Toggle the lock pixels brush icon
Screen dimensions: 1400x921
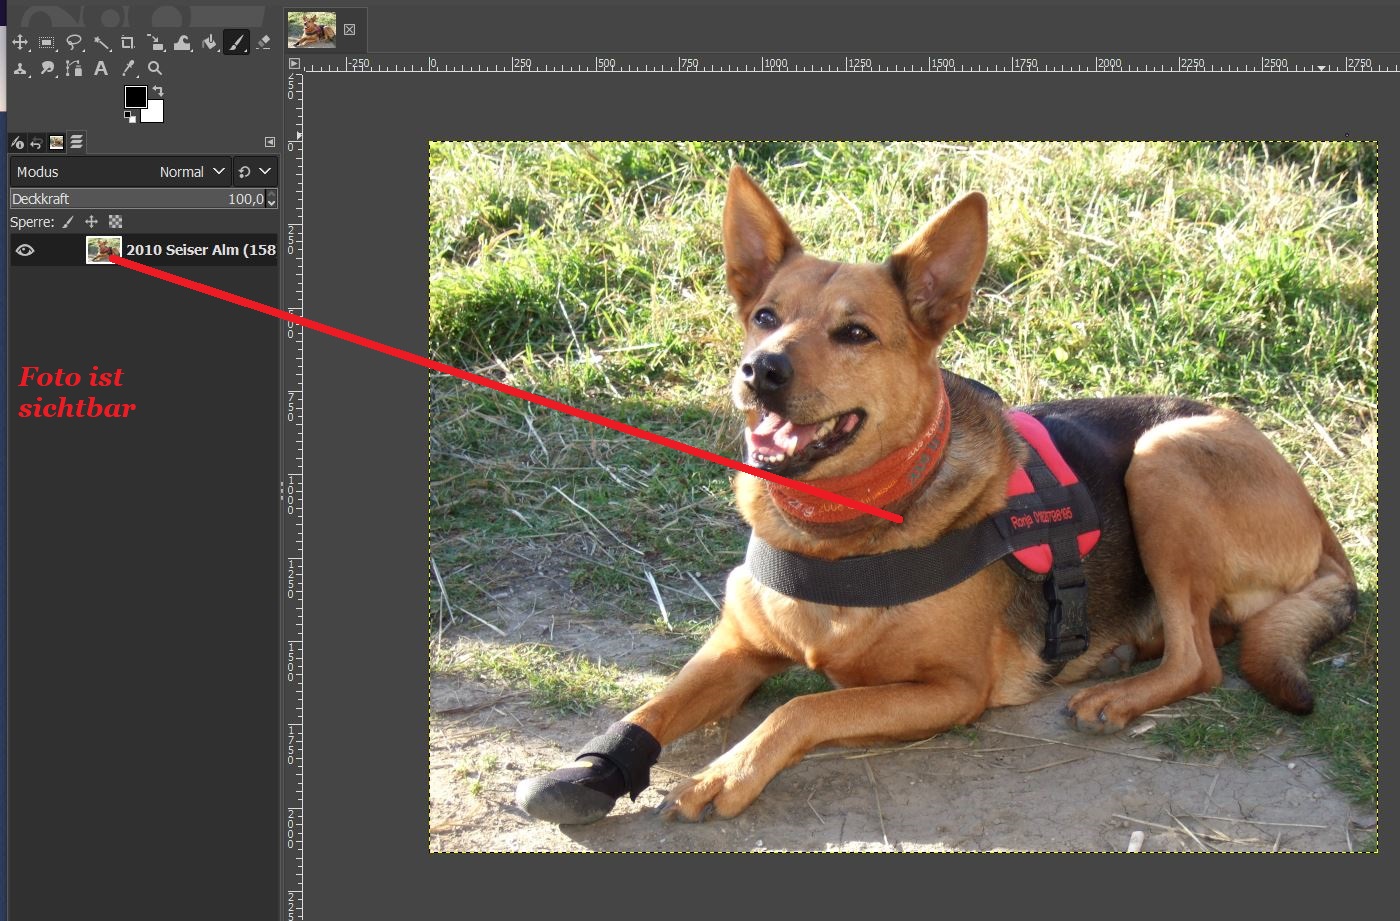(x=68, y=222)
